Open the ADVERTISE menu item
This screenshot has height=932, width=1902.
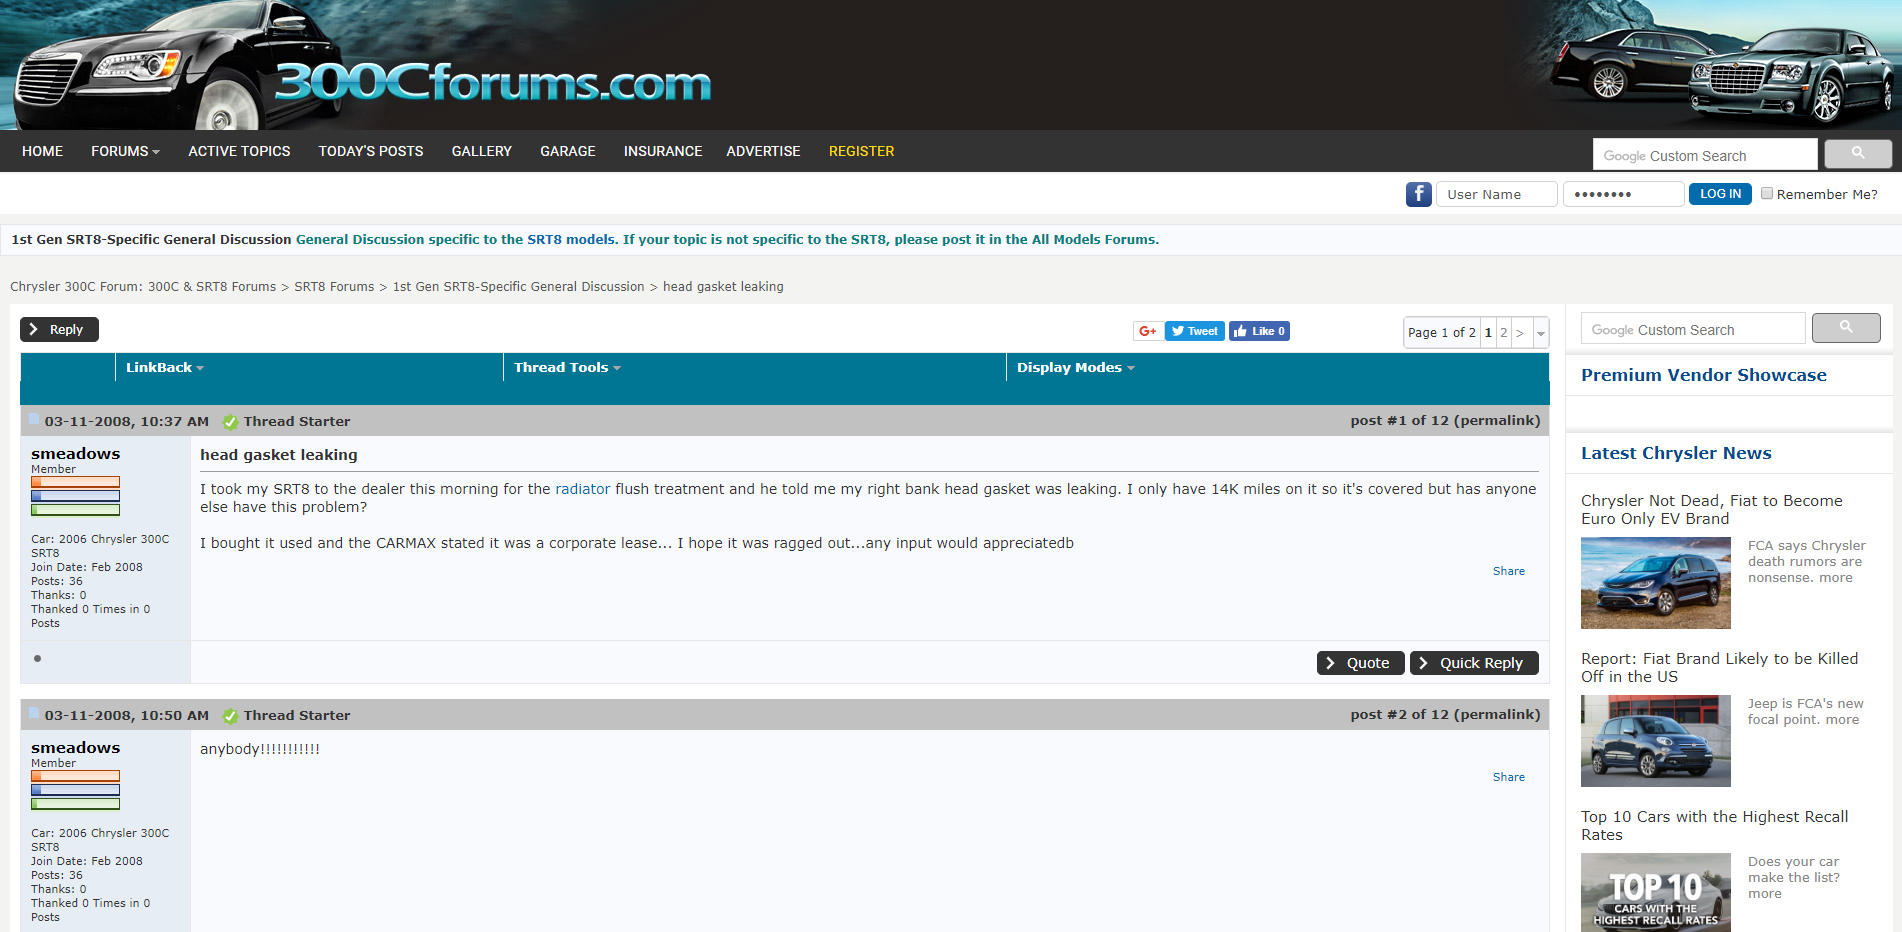(x=763, y=151)
